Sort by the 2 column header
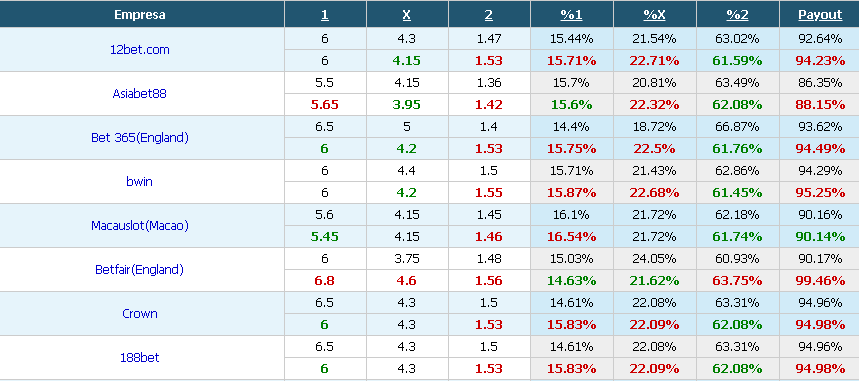Image resolution: width=859 pixels, height=381 pixels. [x=489, y=15]
